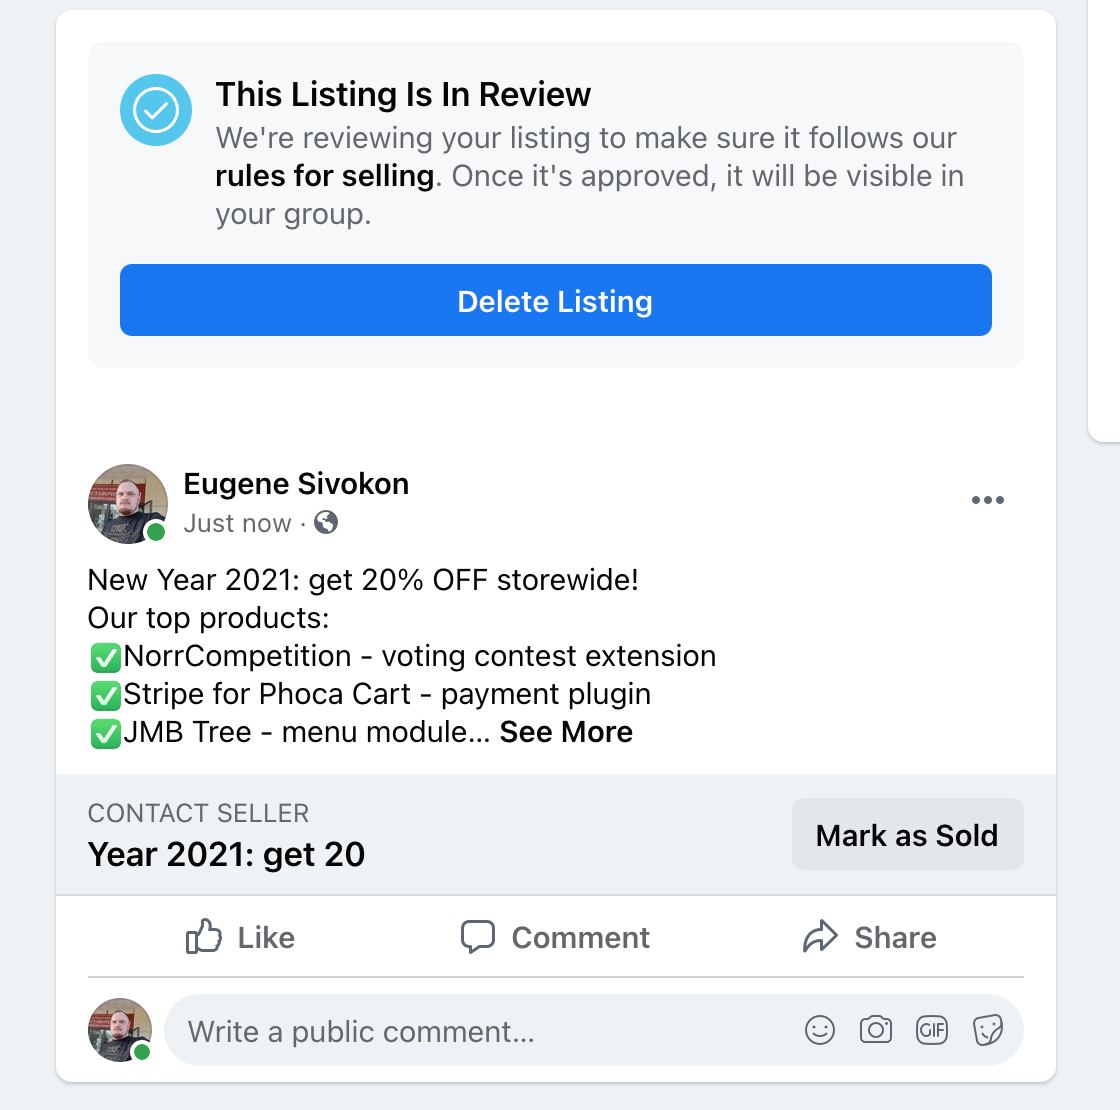Open Eugene Sivokon's profile name link
Viewport: 1120px width, 1110px height.
(296, 484)
